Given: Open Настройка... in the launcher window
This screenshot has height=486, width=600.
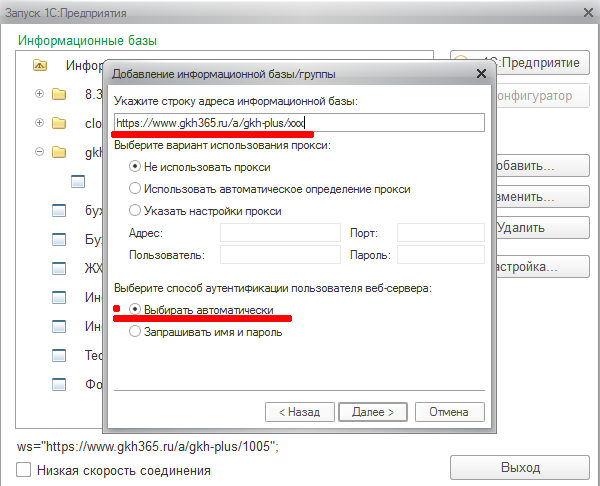Looking at the screenshot, I should point(543,266).
